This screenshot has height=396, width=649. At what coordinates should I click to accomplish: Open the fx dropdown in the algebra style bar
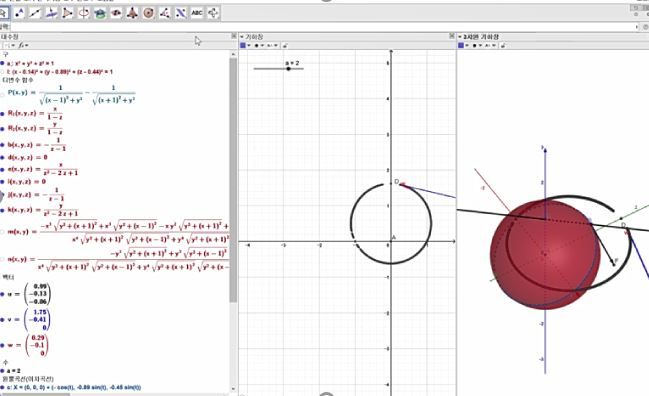(23, 46)
